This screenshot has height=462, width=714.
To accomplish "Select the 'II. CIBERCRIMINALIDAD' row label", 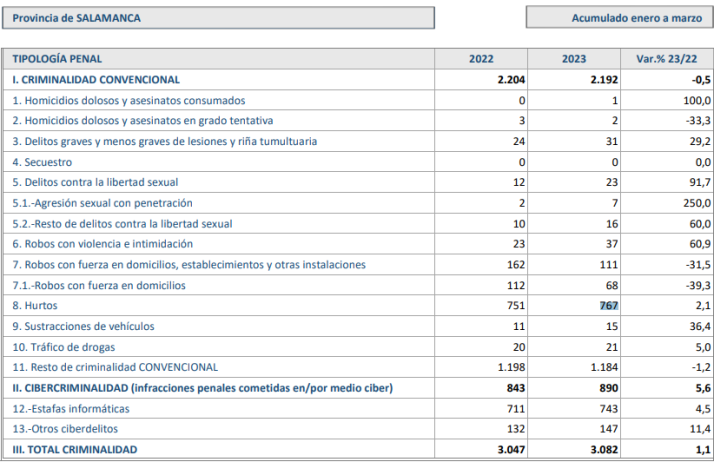I will tap(202, 388).
